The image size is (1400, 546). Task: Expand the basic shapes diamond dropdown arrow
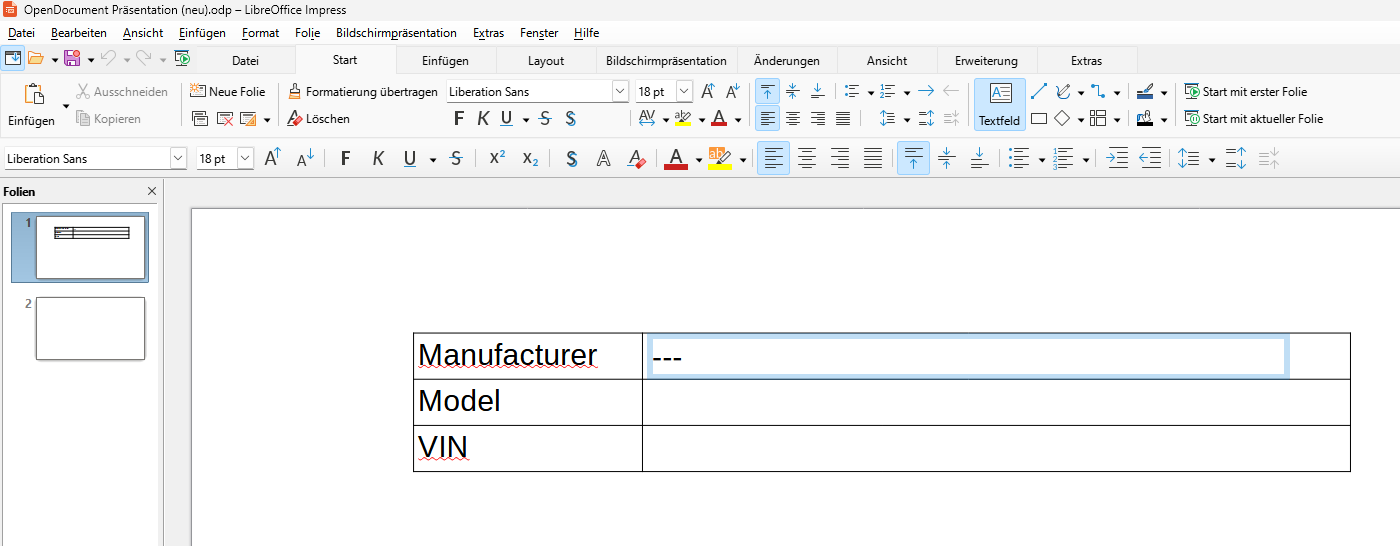coord(1081,120)
